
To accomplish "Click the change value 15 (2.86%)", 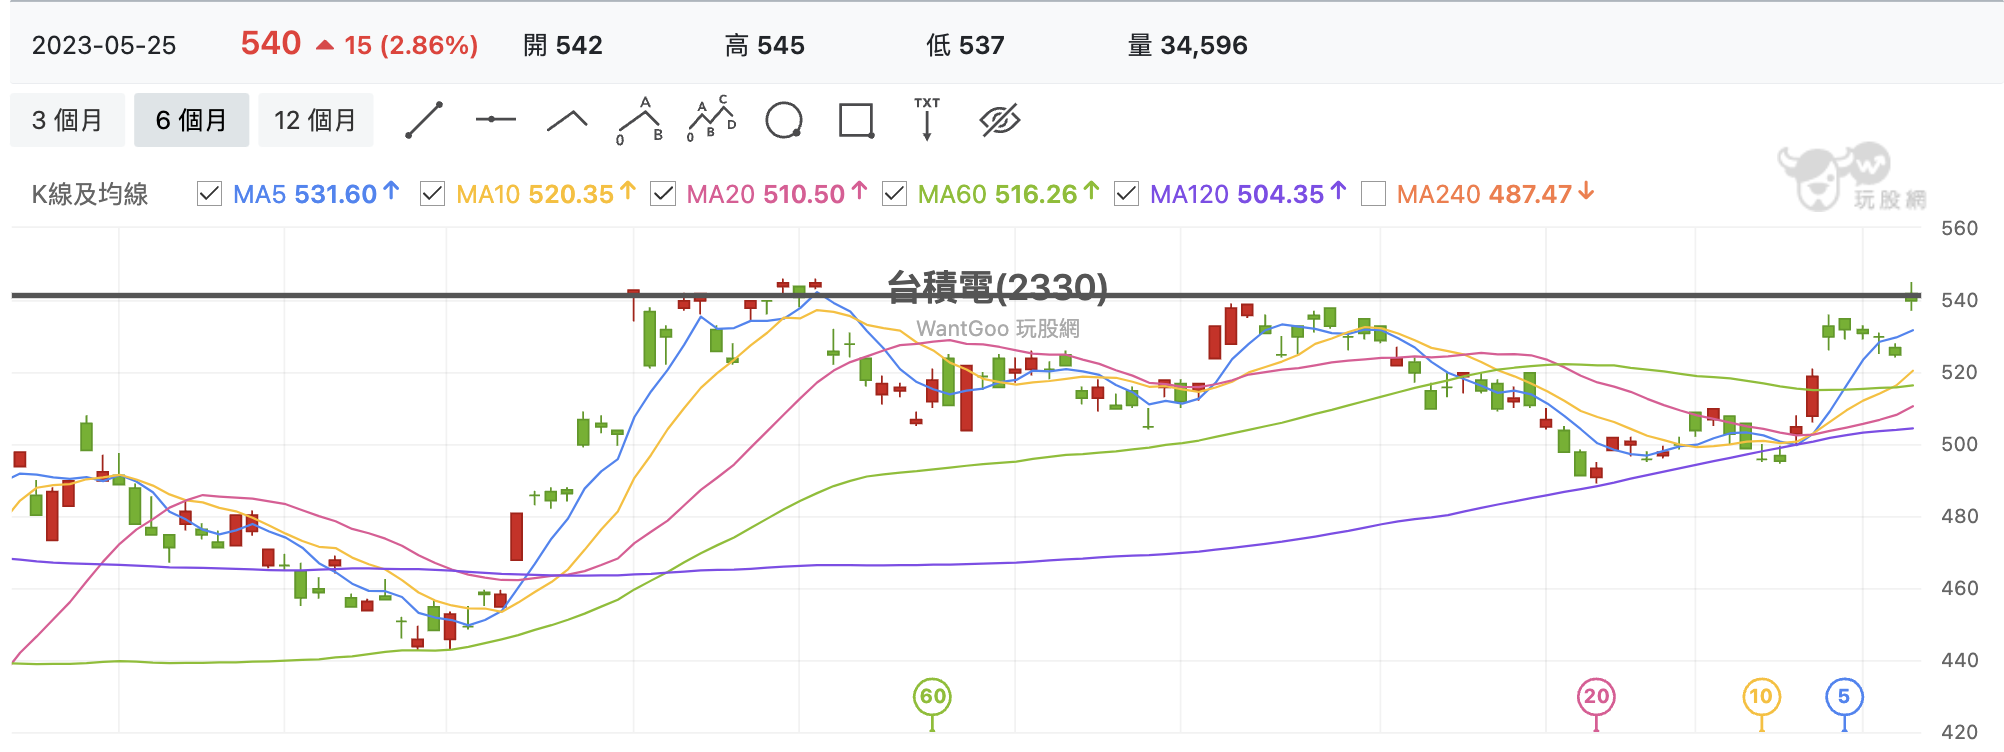I will [411, 46].
